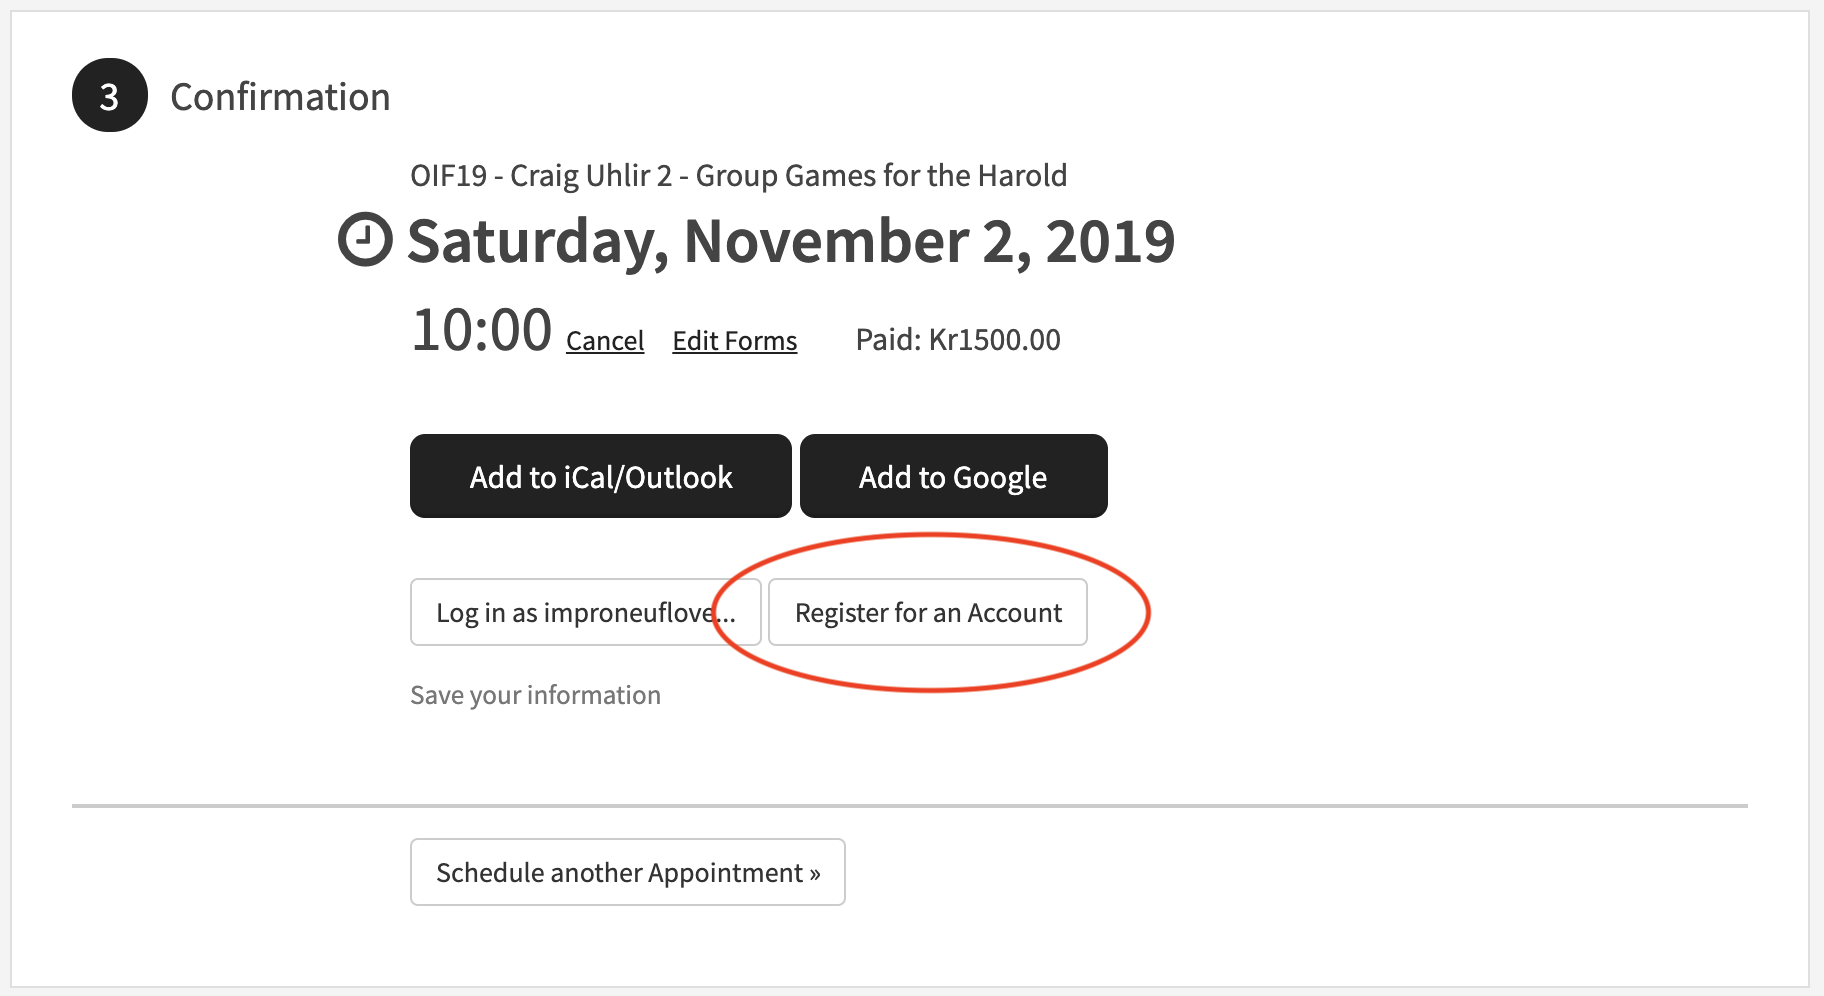Click the Save your information caption

[536, 695]
